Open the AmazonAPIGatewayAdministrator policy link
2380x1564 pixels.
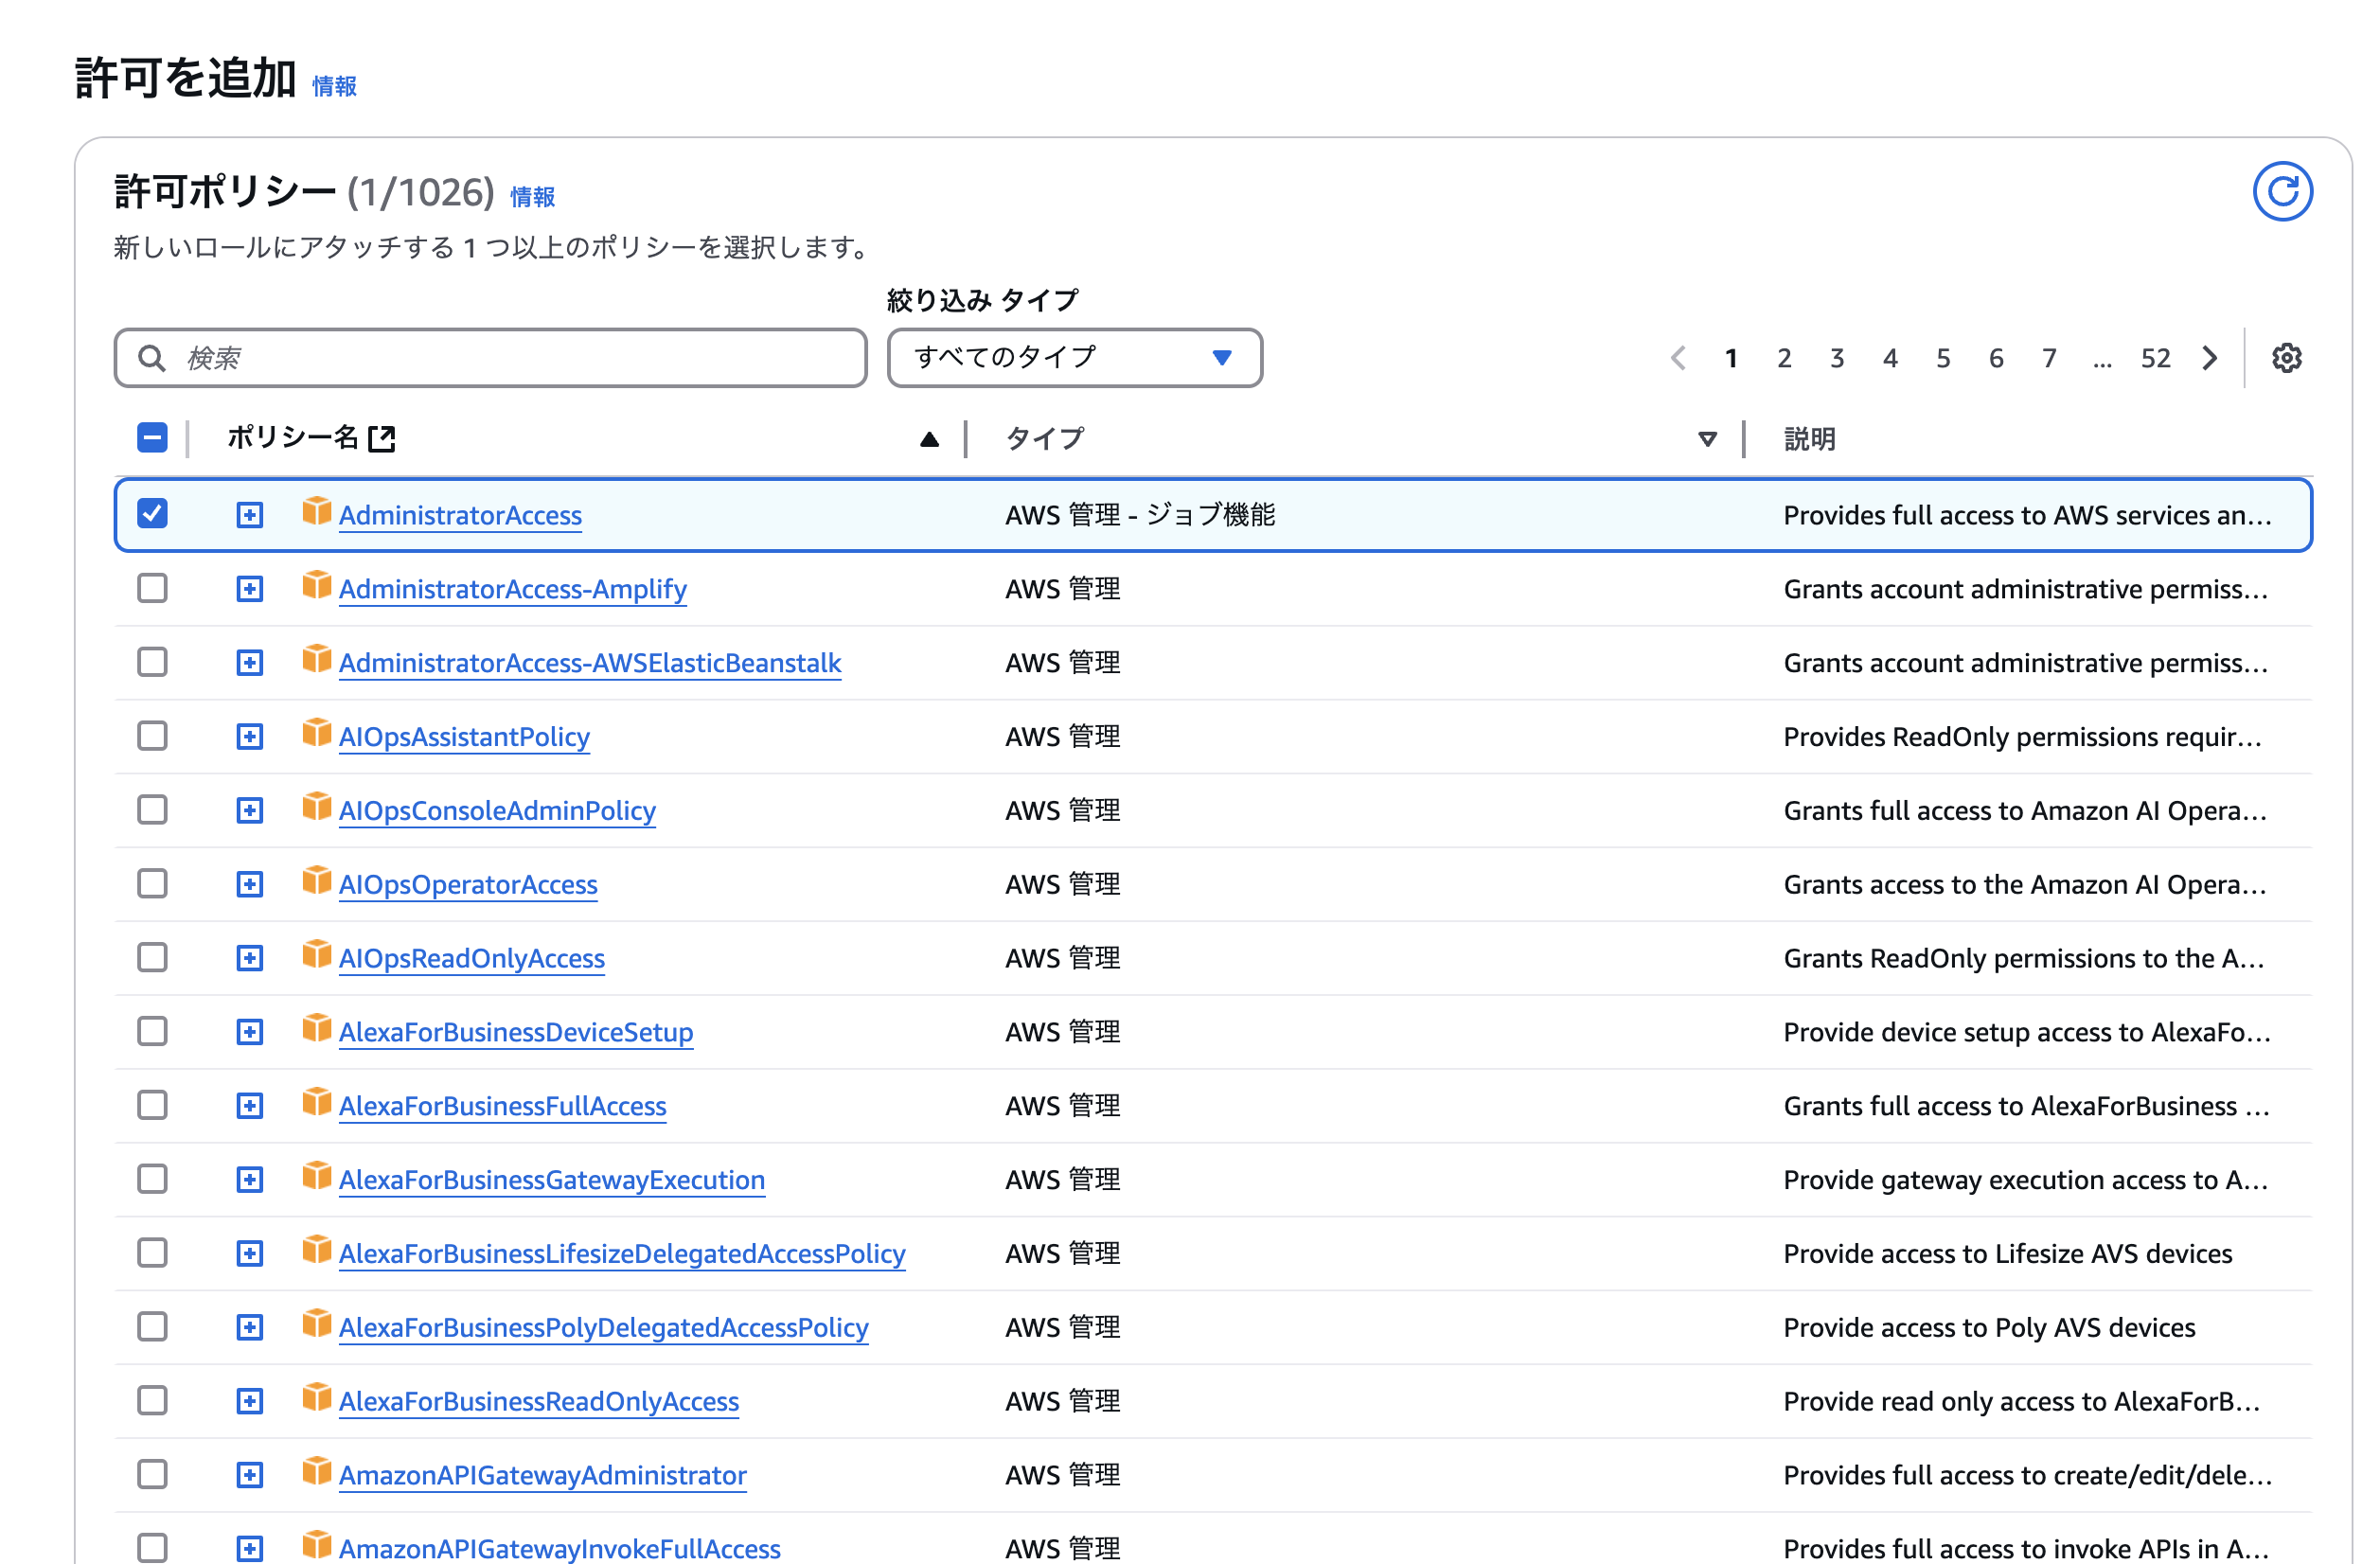(542, 1475)
